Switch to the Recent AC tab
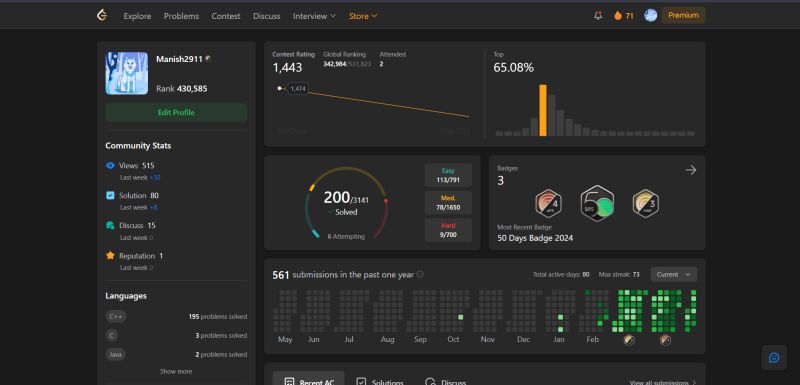800x385 pixels. tap(308, 379)
